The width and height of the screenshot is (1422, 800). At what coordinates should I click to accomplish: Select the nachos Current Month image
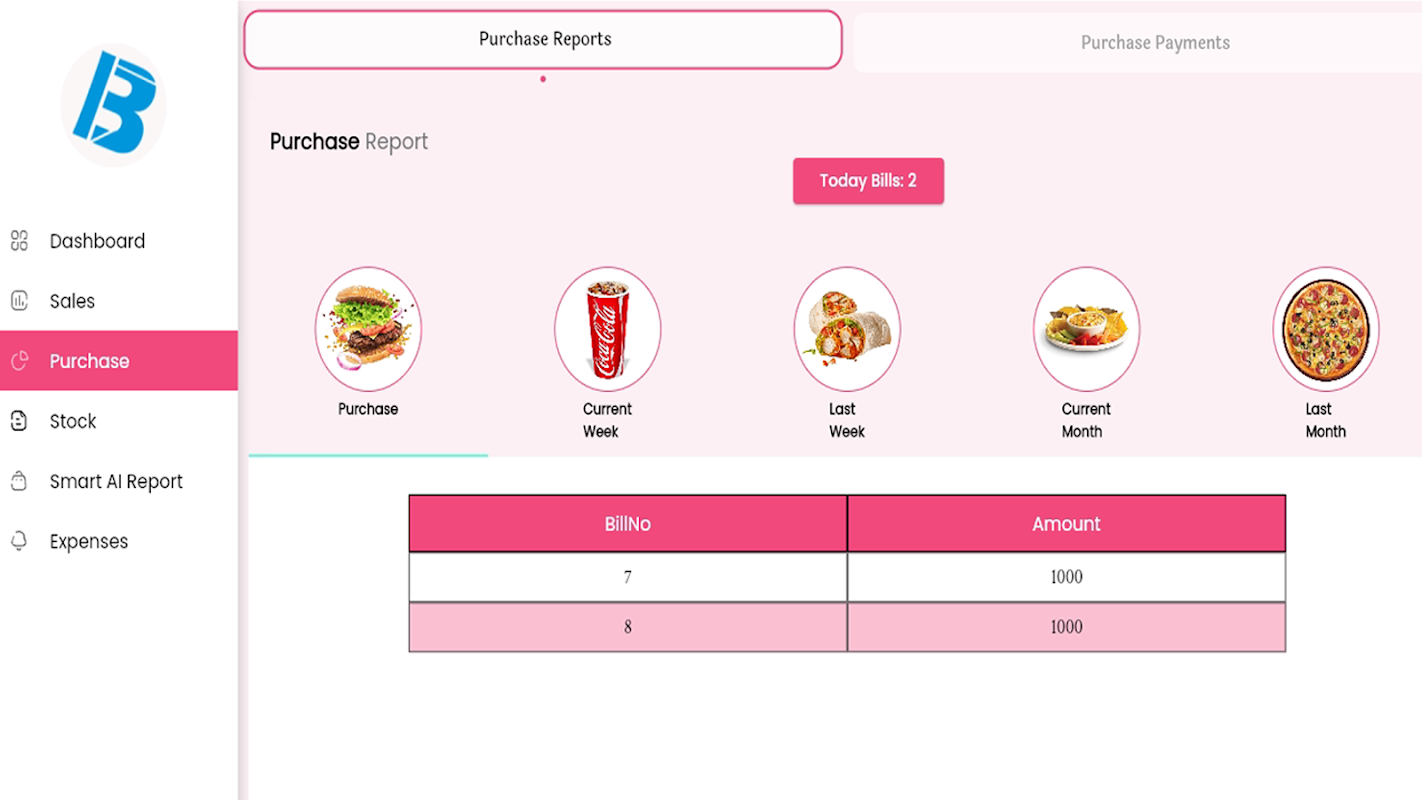tap(1086, 329)
